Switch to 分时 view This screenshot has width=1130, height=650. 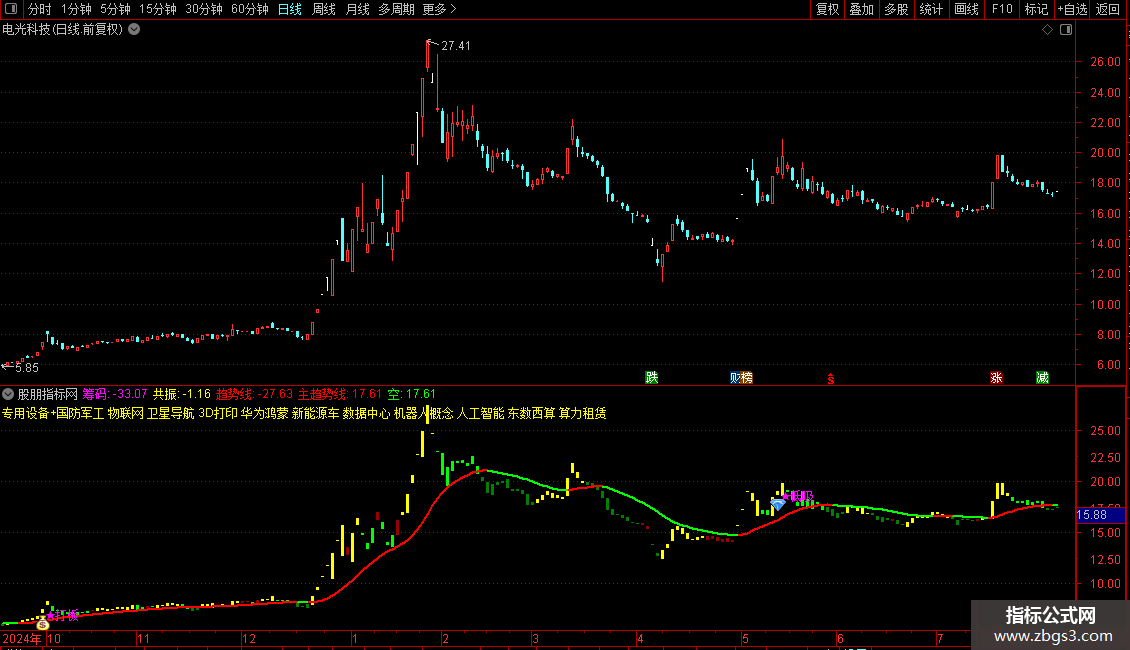40,9
